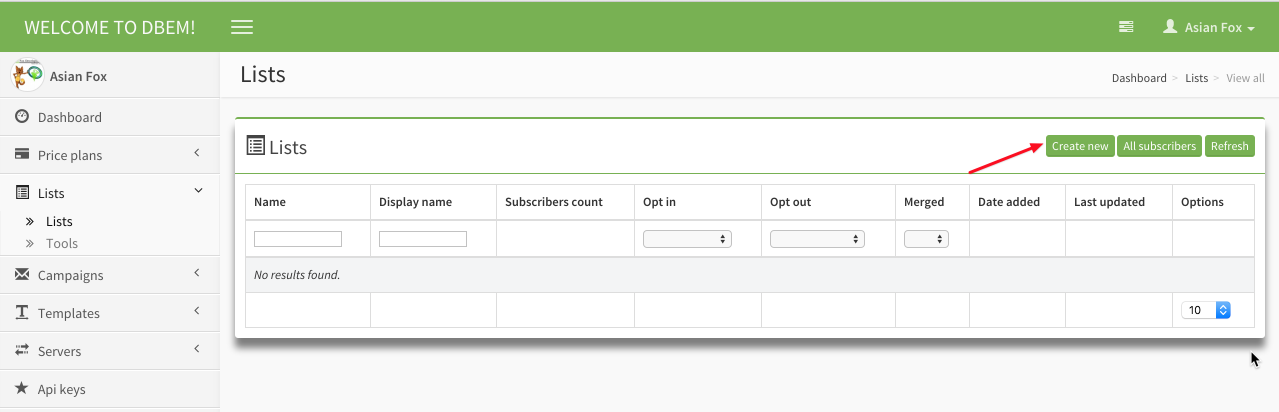
Task: Open the Opt out filter dropdown
Action: coord(817,239)
